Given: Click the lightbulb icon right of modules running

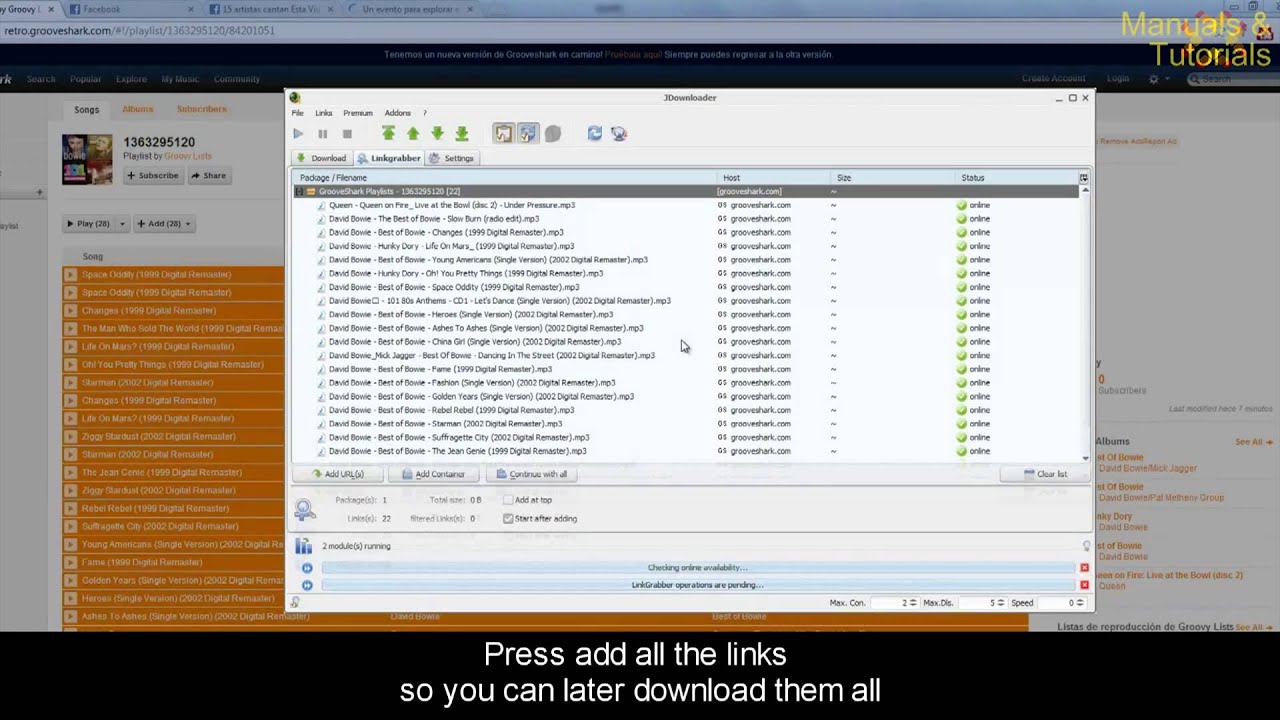Looking at the screenshot, I should 1086,546.
